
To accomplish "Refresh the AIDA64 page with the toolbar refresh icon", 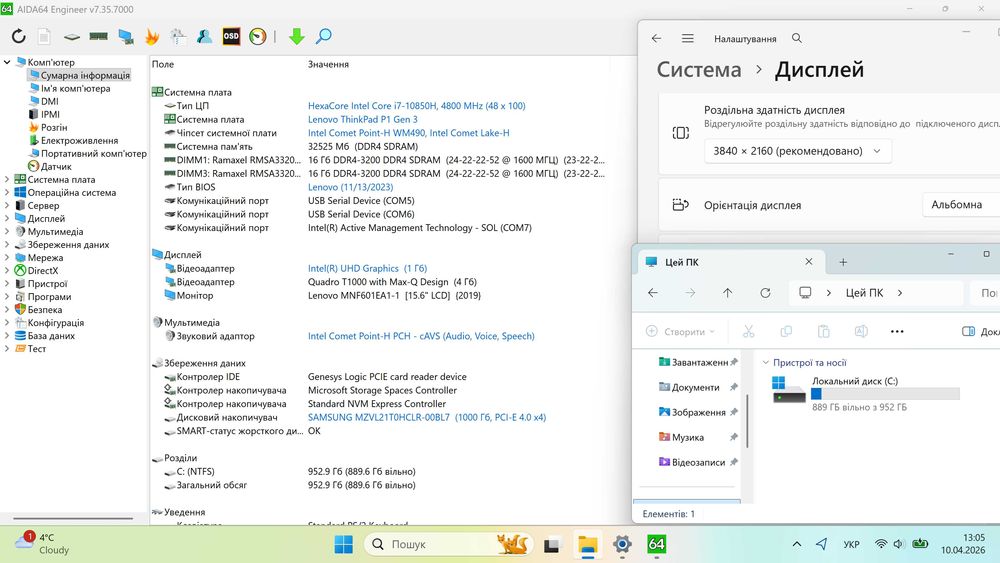I will [x=18, y=36].
